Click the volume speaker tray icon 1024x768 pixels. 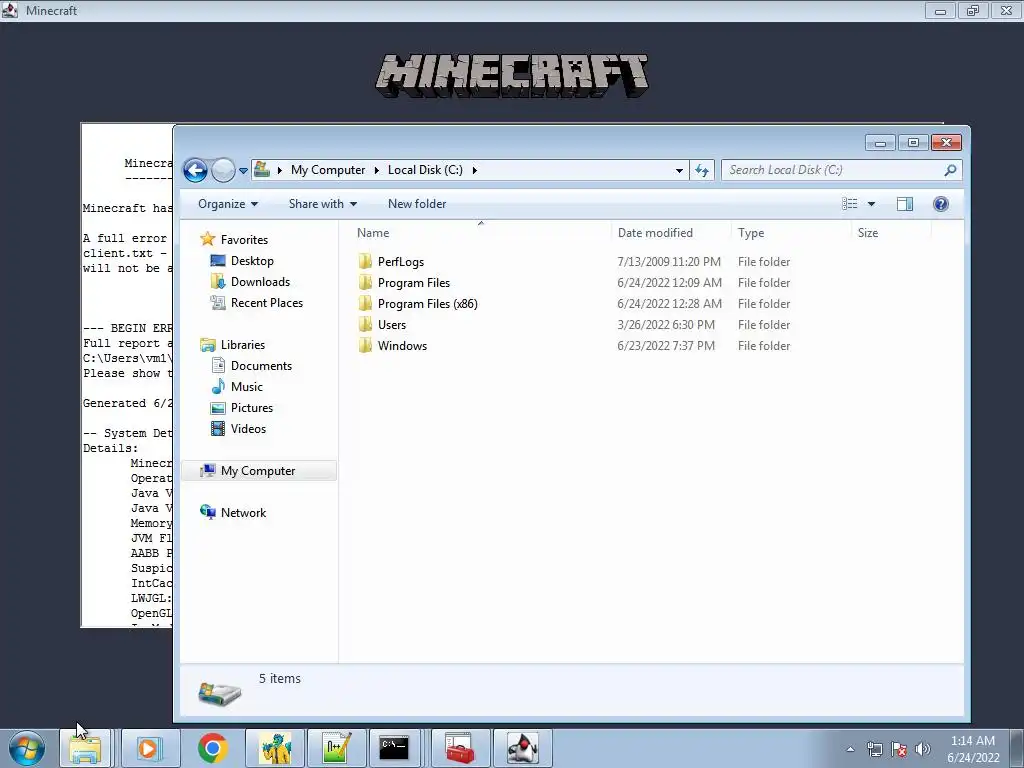tap(922, 749)
